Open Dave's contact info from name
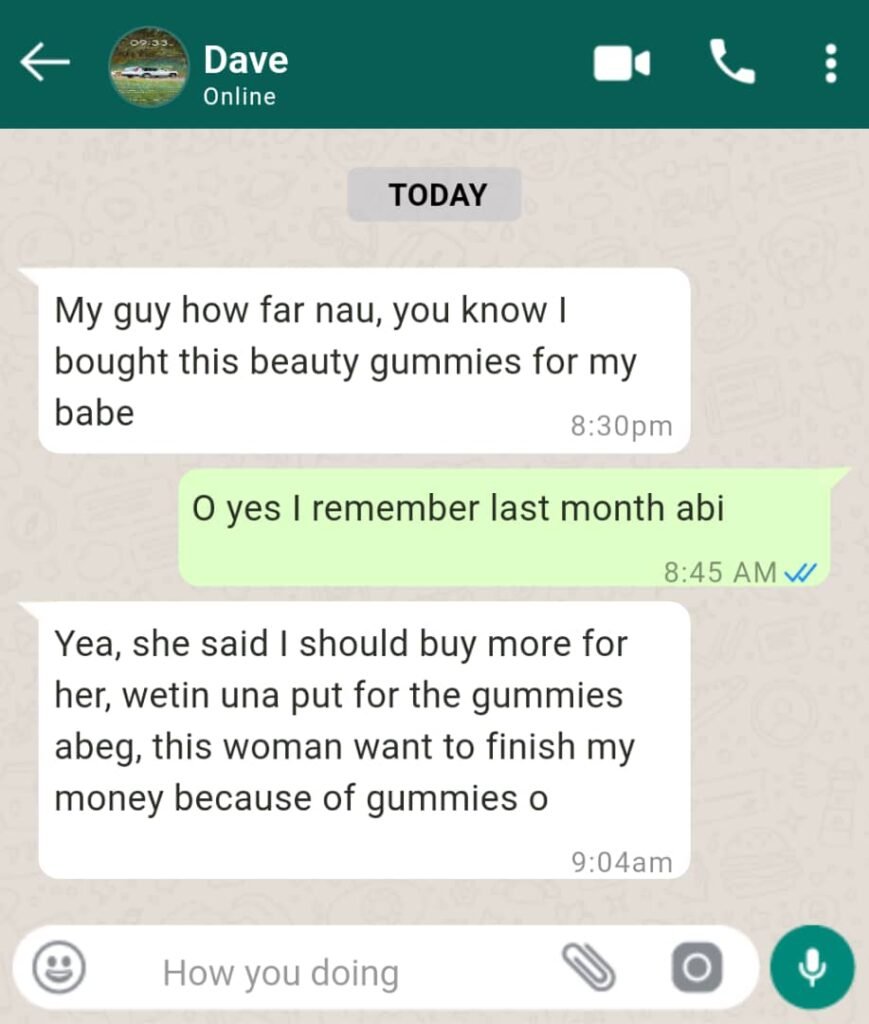 click(245, 59)
